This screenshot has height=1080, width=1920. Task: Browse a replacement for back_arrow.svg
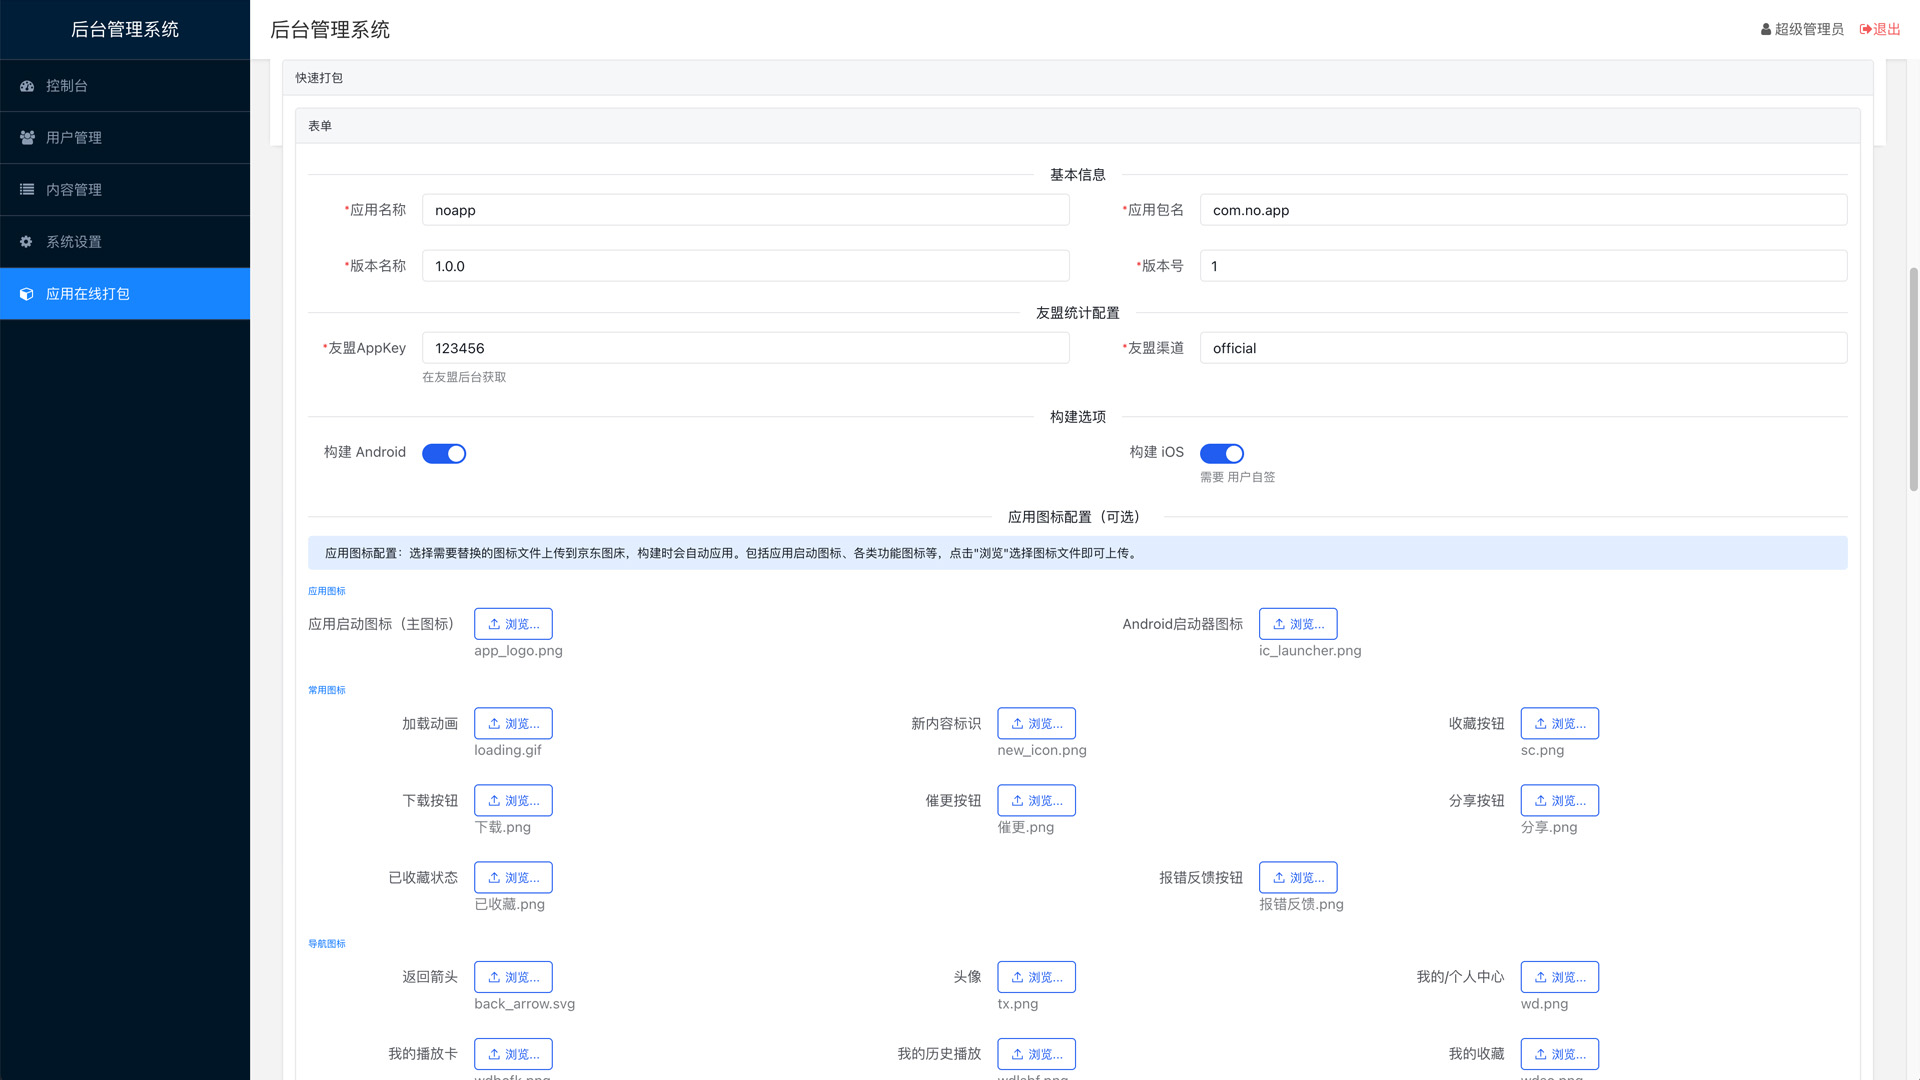point(513,977)
